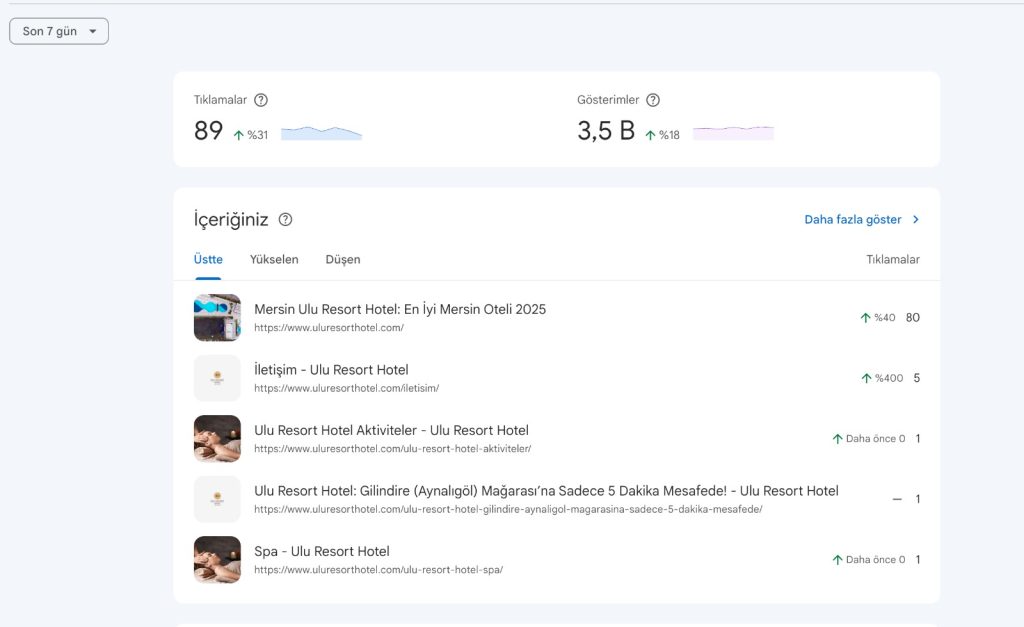Viewport: 1024px width, 627px height.
Task: Select the Üstte tab
Action: pos(207,259)
